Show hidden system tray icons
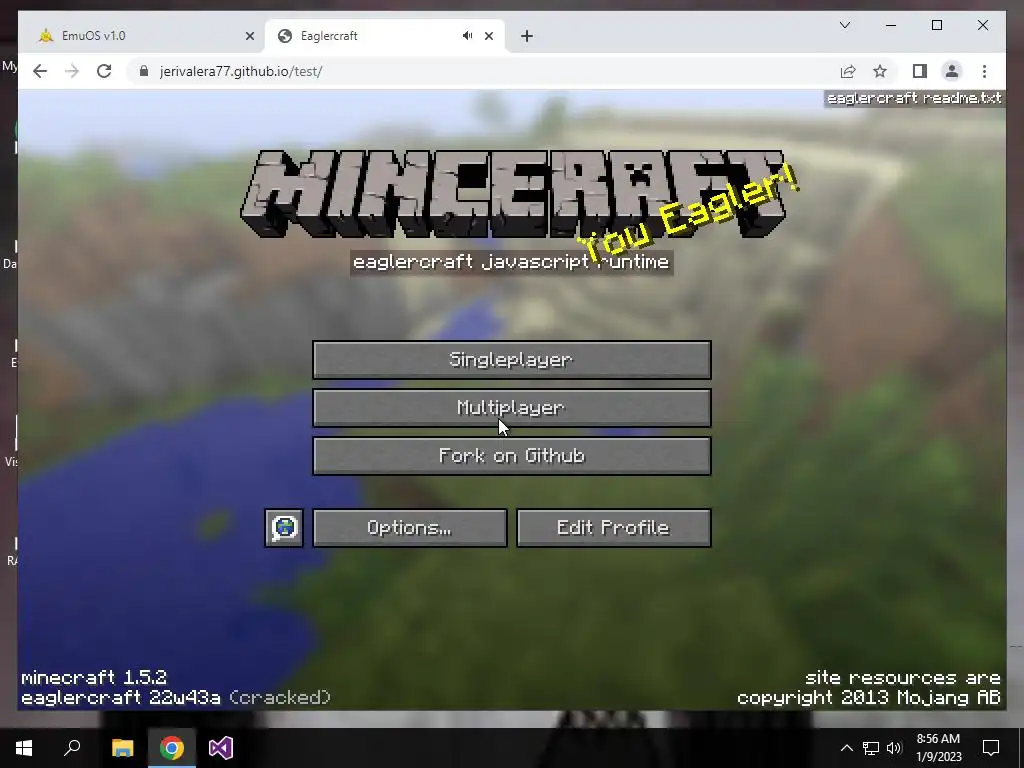 (846, 748)
